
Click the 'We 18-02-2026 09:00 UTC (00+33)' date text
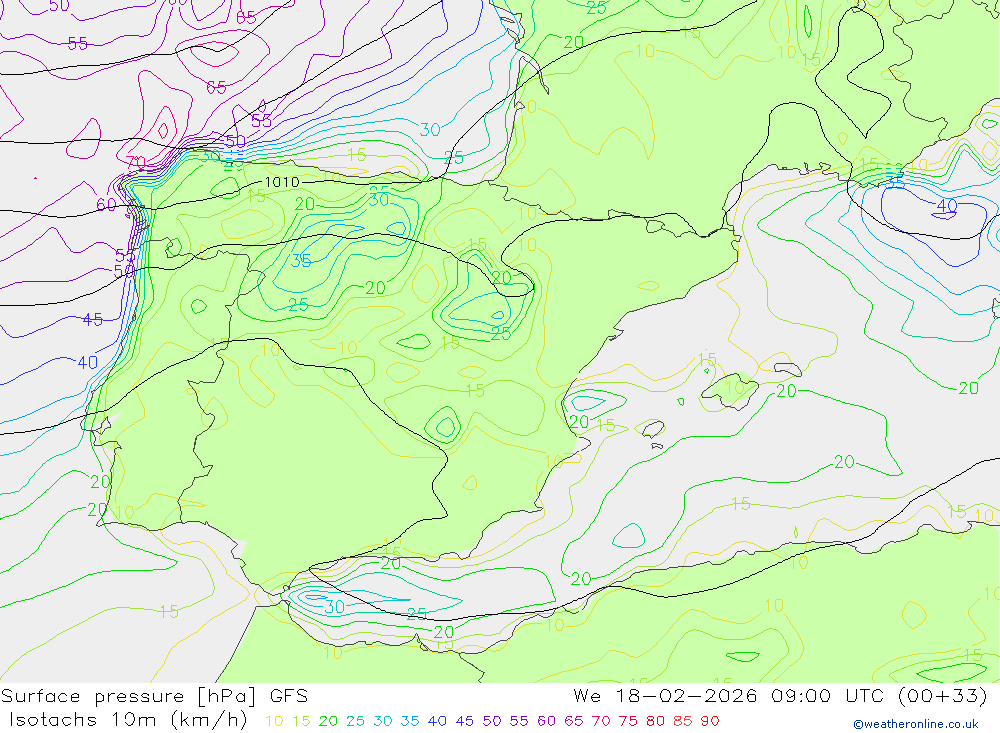(x=780, y=695)
